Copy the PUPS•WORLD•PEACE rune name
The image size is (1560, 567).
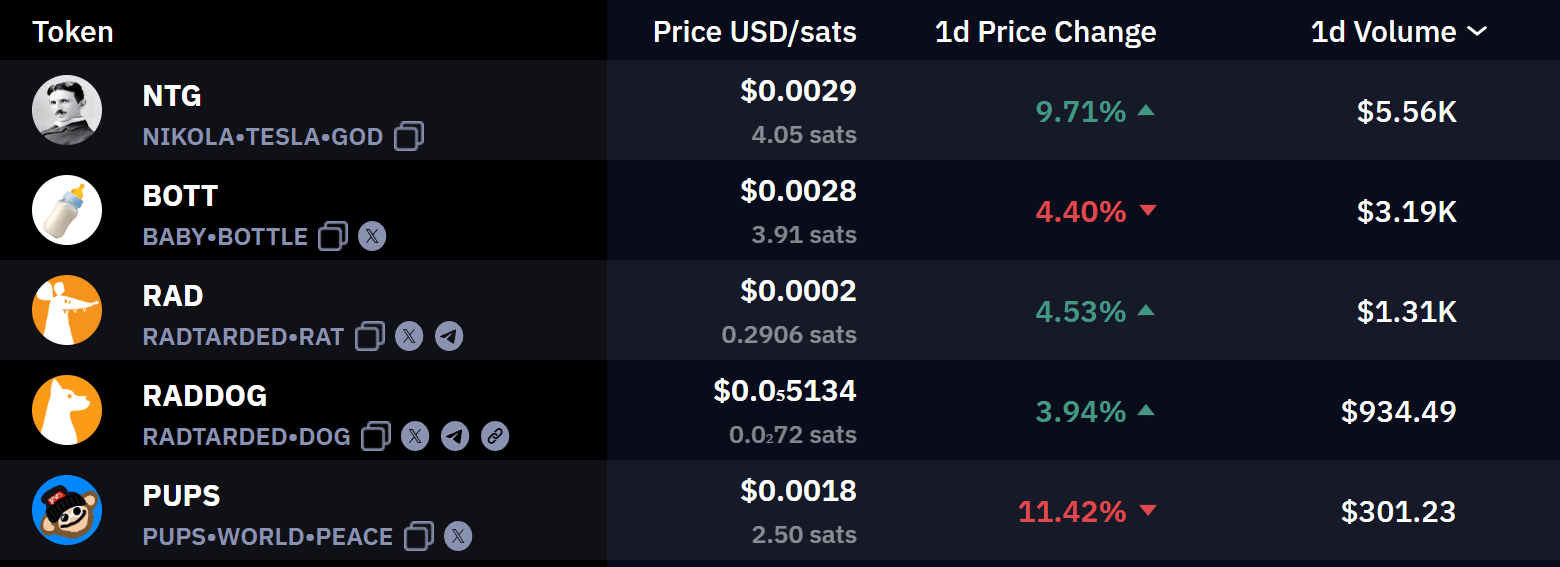pyautogui.click(x=419, y=536)
